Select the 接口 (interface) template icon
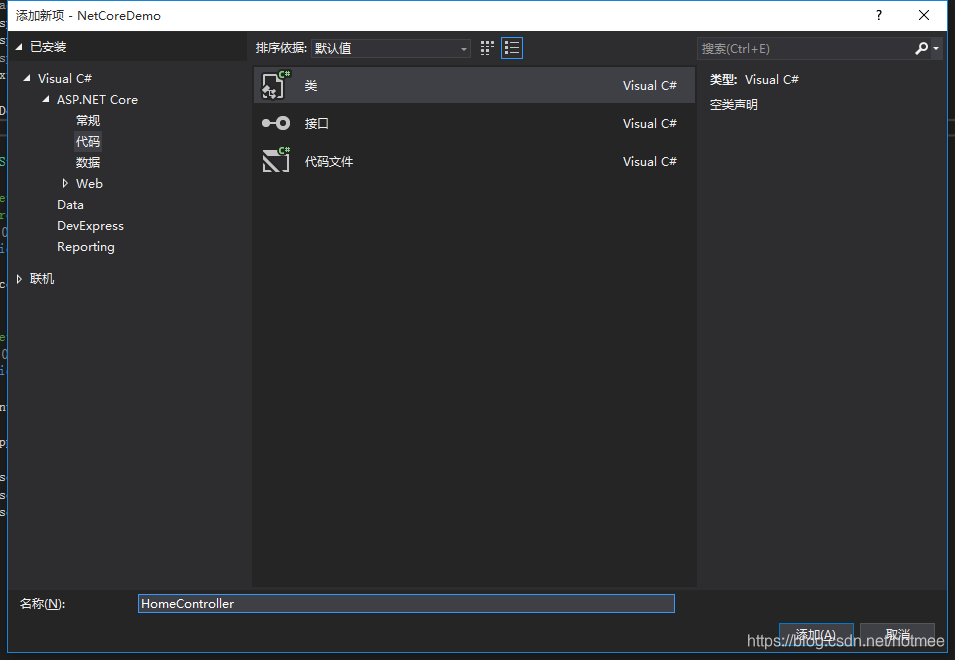Screen dimensions: 955x660 (x=275, y=124)
